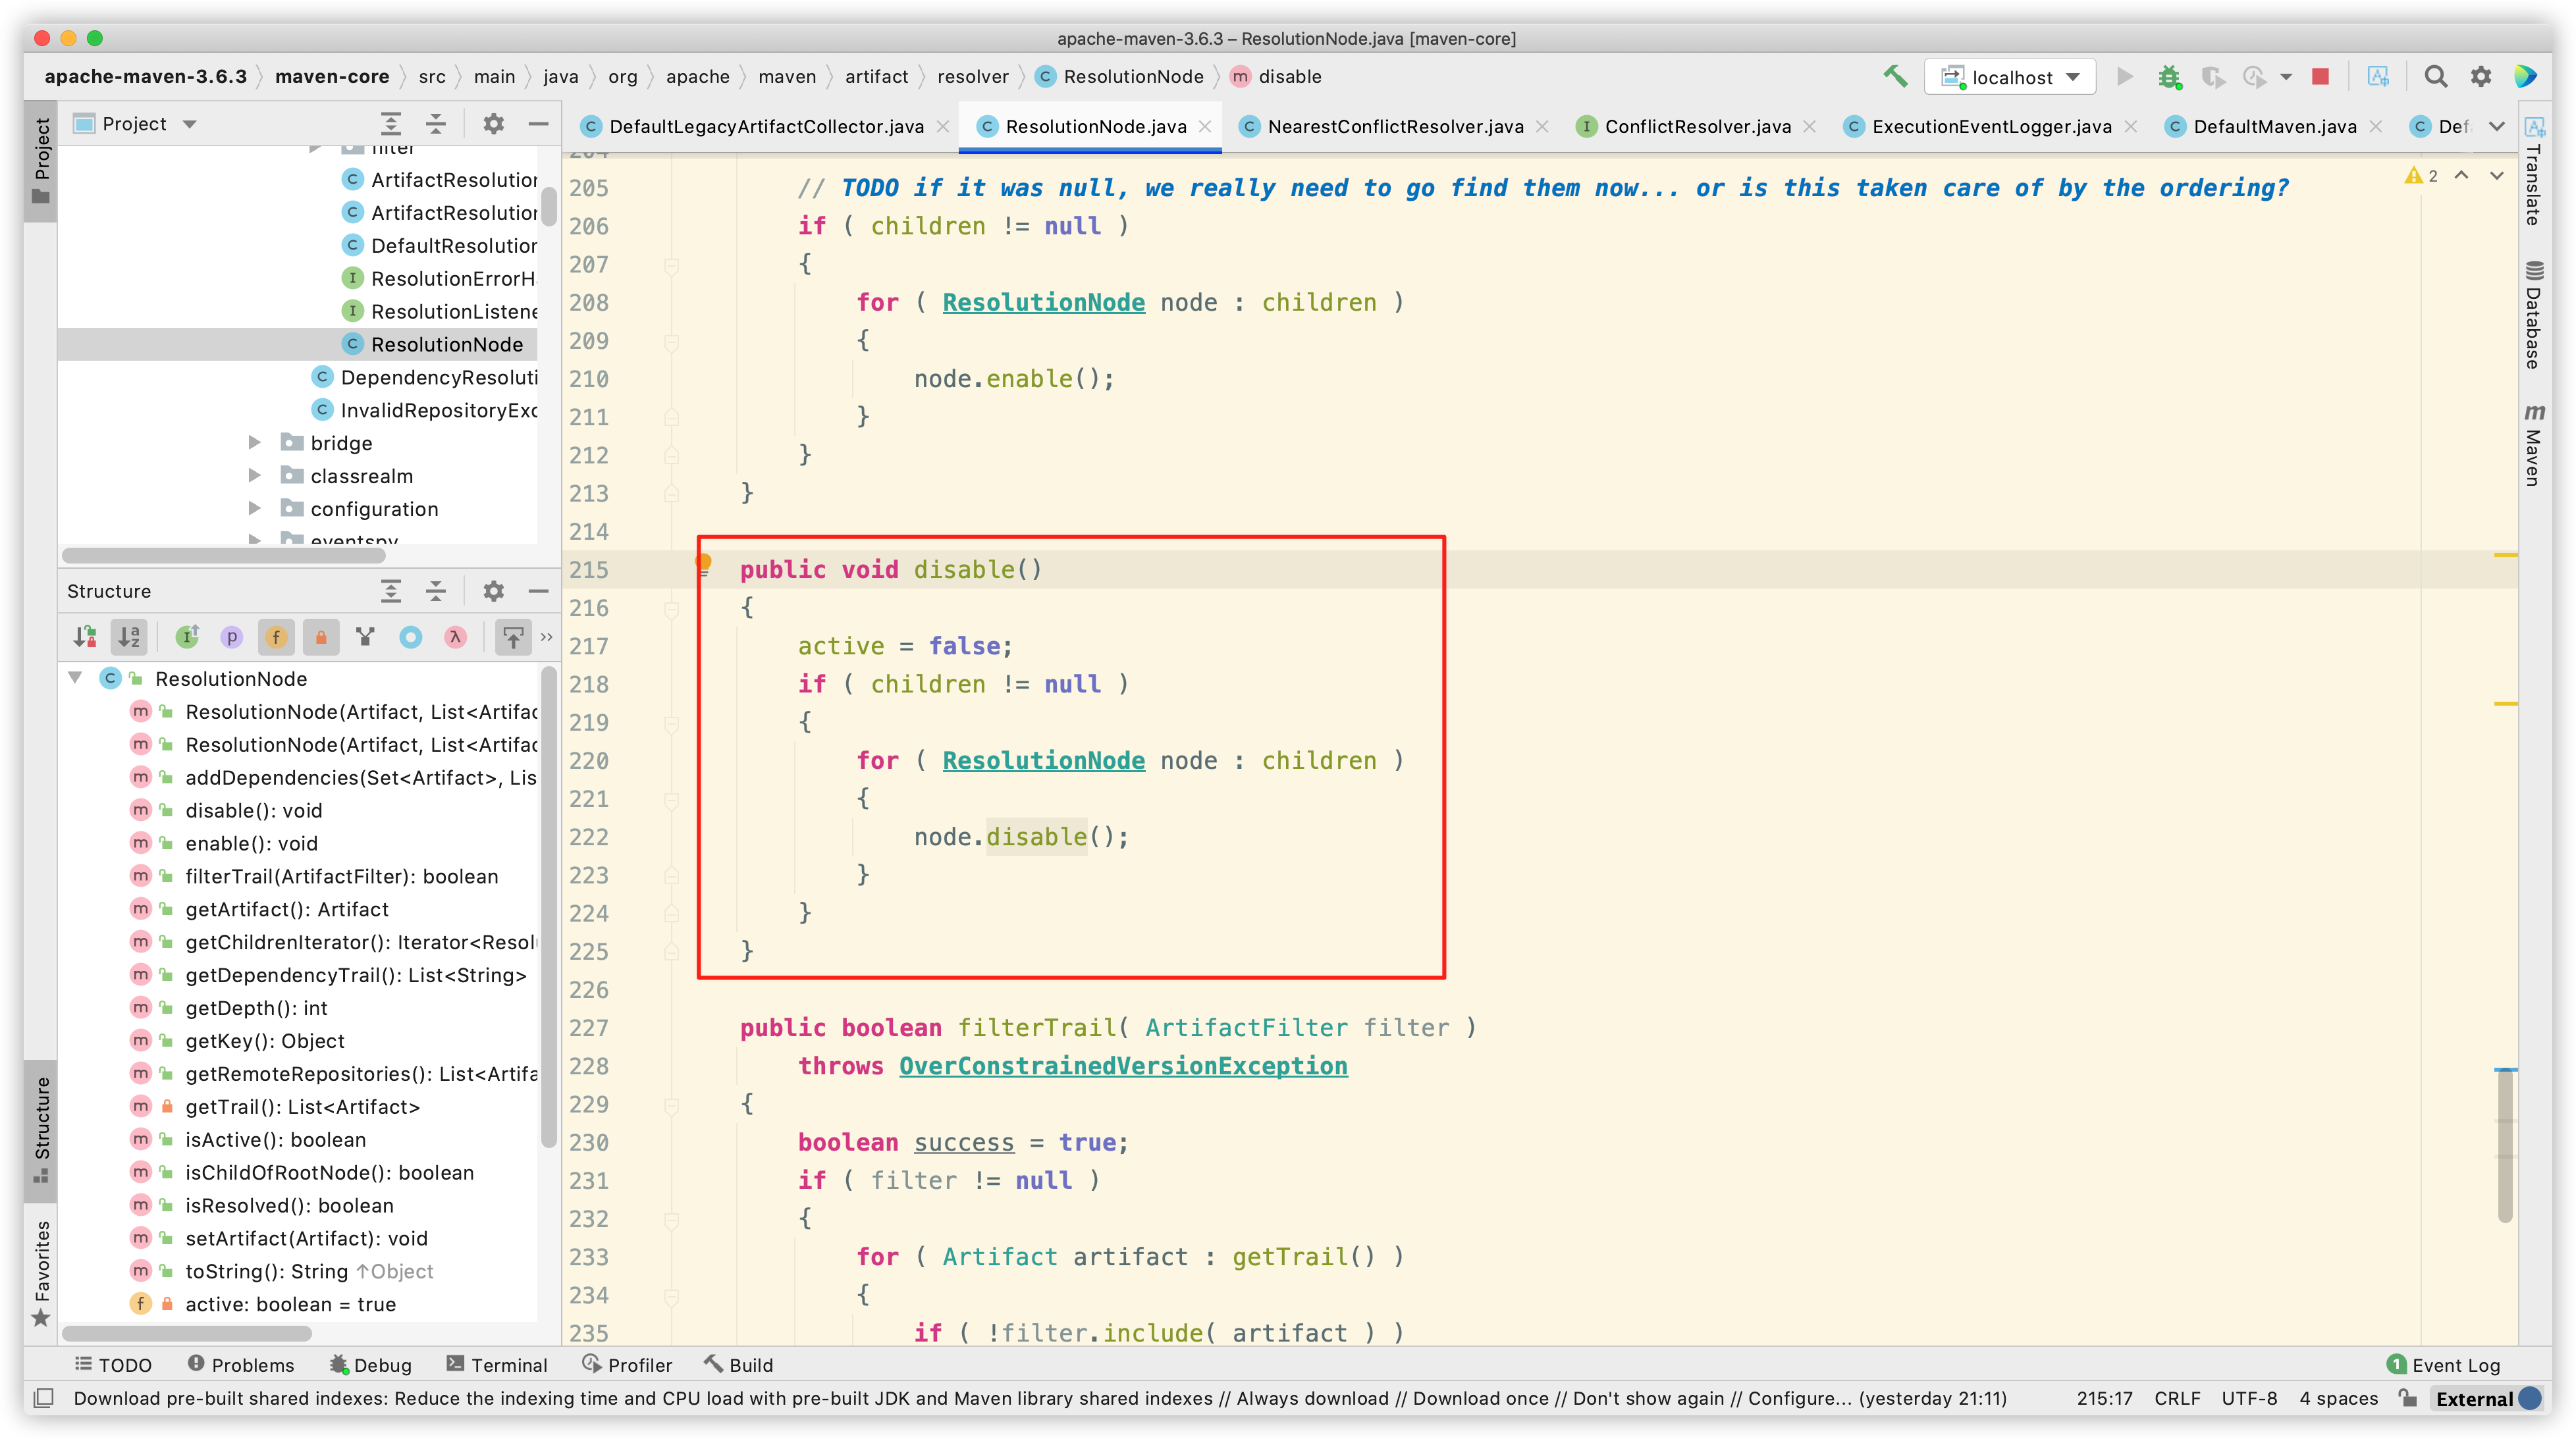The width and height of the screenshot is (2576, 1439).
Task: Select disable(): void in Structure
Action: 253,810
